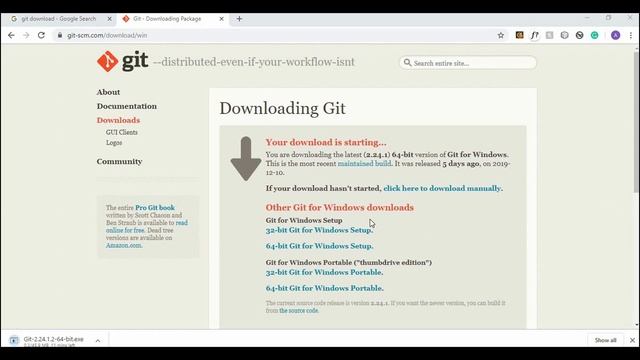Click the green Grammarly extension icon
This screenshot has height=360, width=640.
point(595,36)
